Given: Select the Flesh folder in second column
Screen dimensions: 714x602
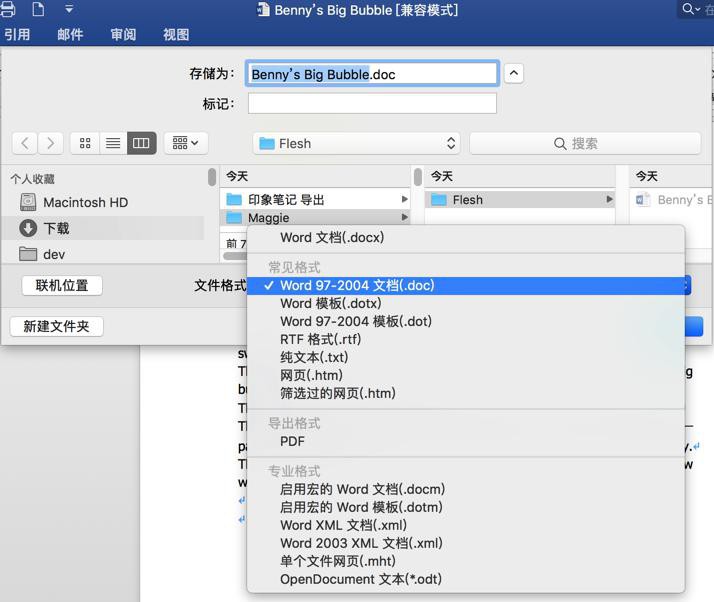Looking at the screenshot, I should pos(519,199).
